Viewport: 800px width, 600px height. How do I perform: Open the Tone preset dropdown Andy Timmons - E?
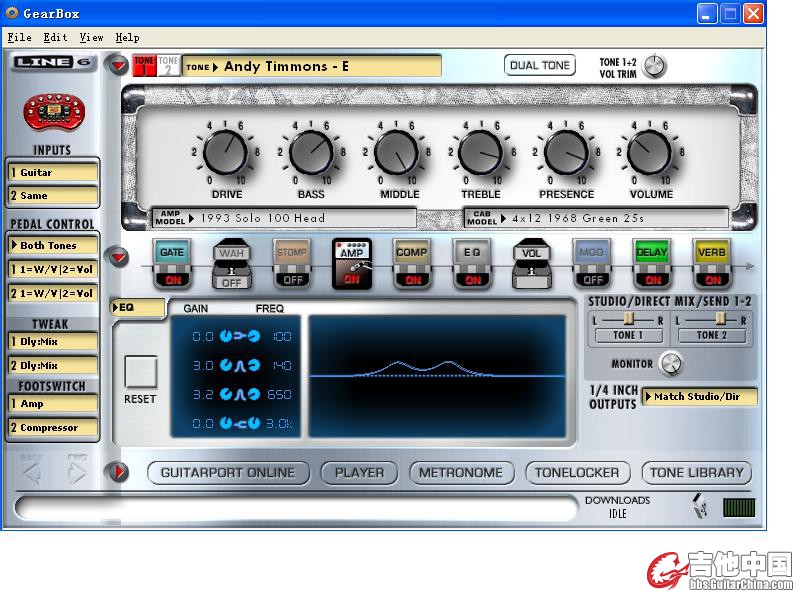point(312,66)
